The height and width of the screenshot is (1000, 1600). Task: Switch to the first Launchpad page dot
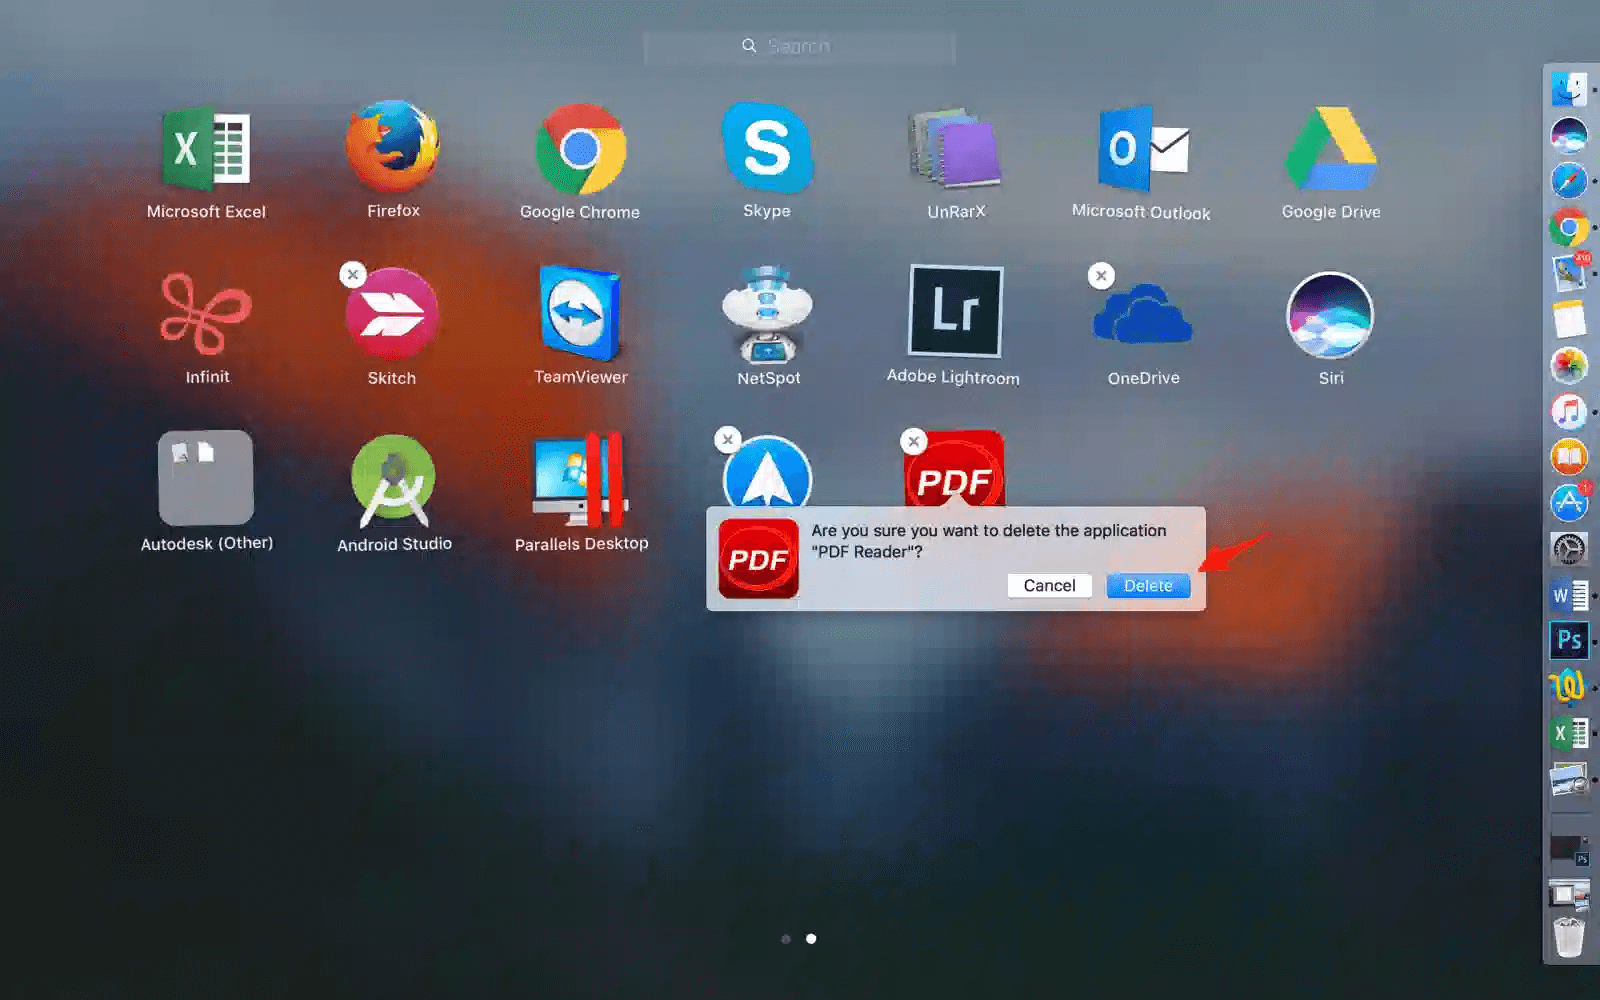click(x=786, y=939)
